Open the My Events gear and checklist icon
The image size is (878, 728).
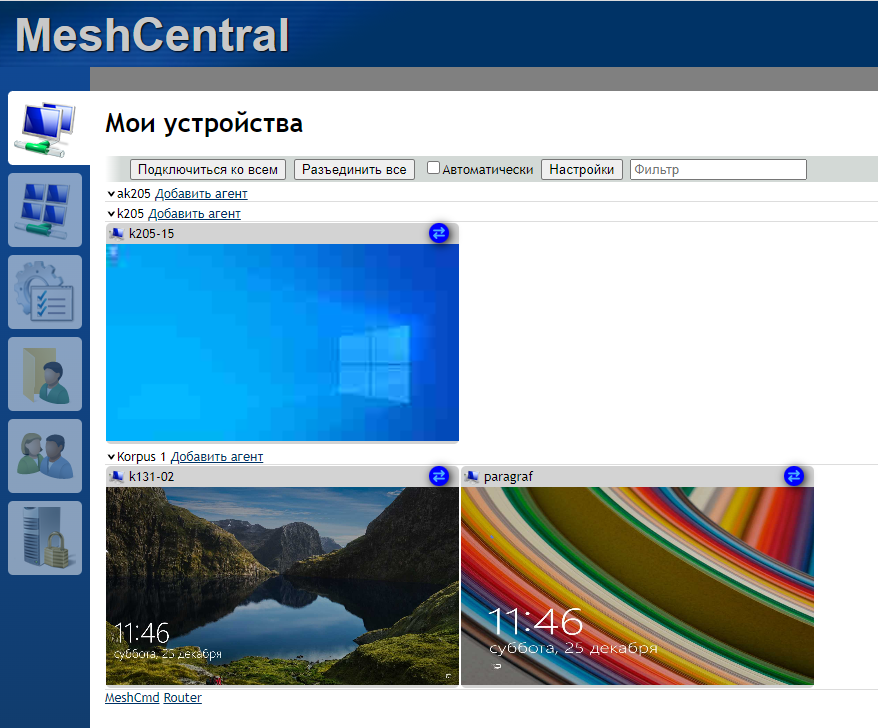coord(45,292)
